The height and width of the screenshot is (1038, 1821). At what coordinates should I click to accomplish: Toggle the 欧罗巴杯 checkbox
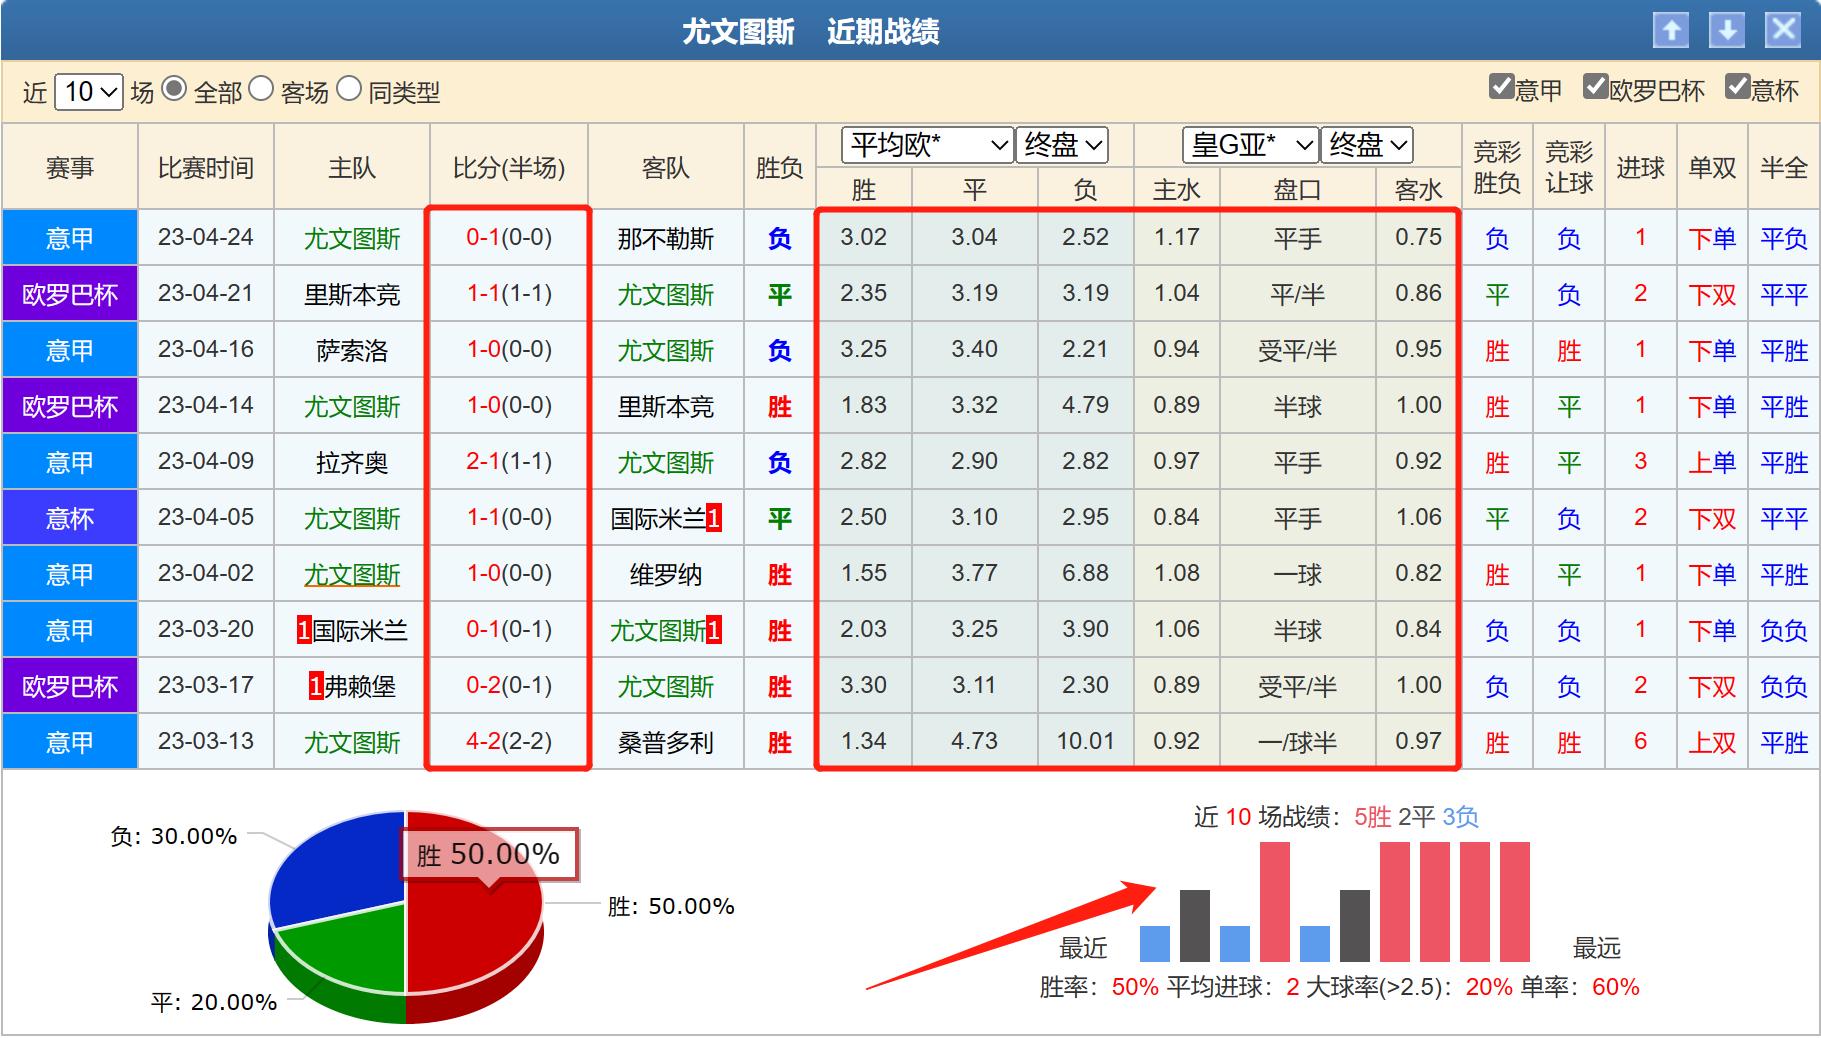(x=1595, y=88)
